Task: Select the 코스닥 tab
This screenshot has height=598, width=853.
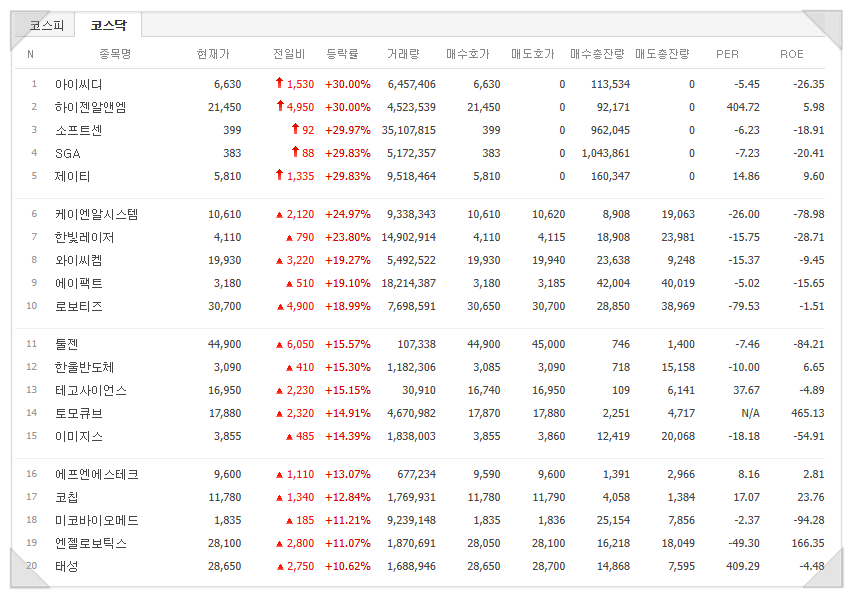Action: coord(108,25)
